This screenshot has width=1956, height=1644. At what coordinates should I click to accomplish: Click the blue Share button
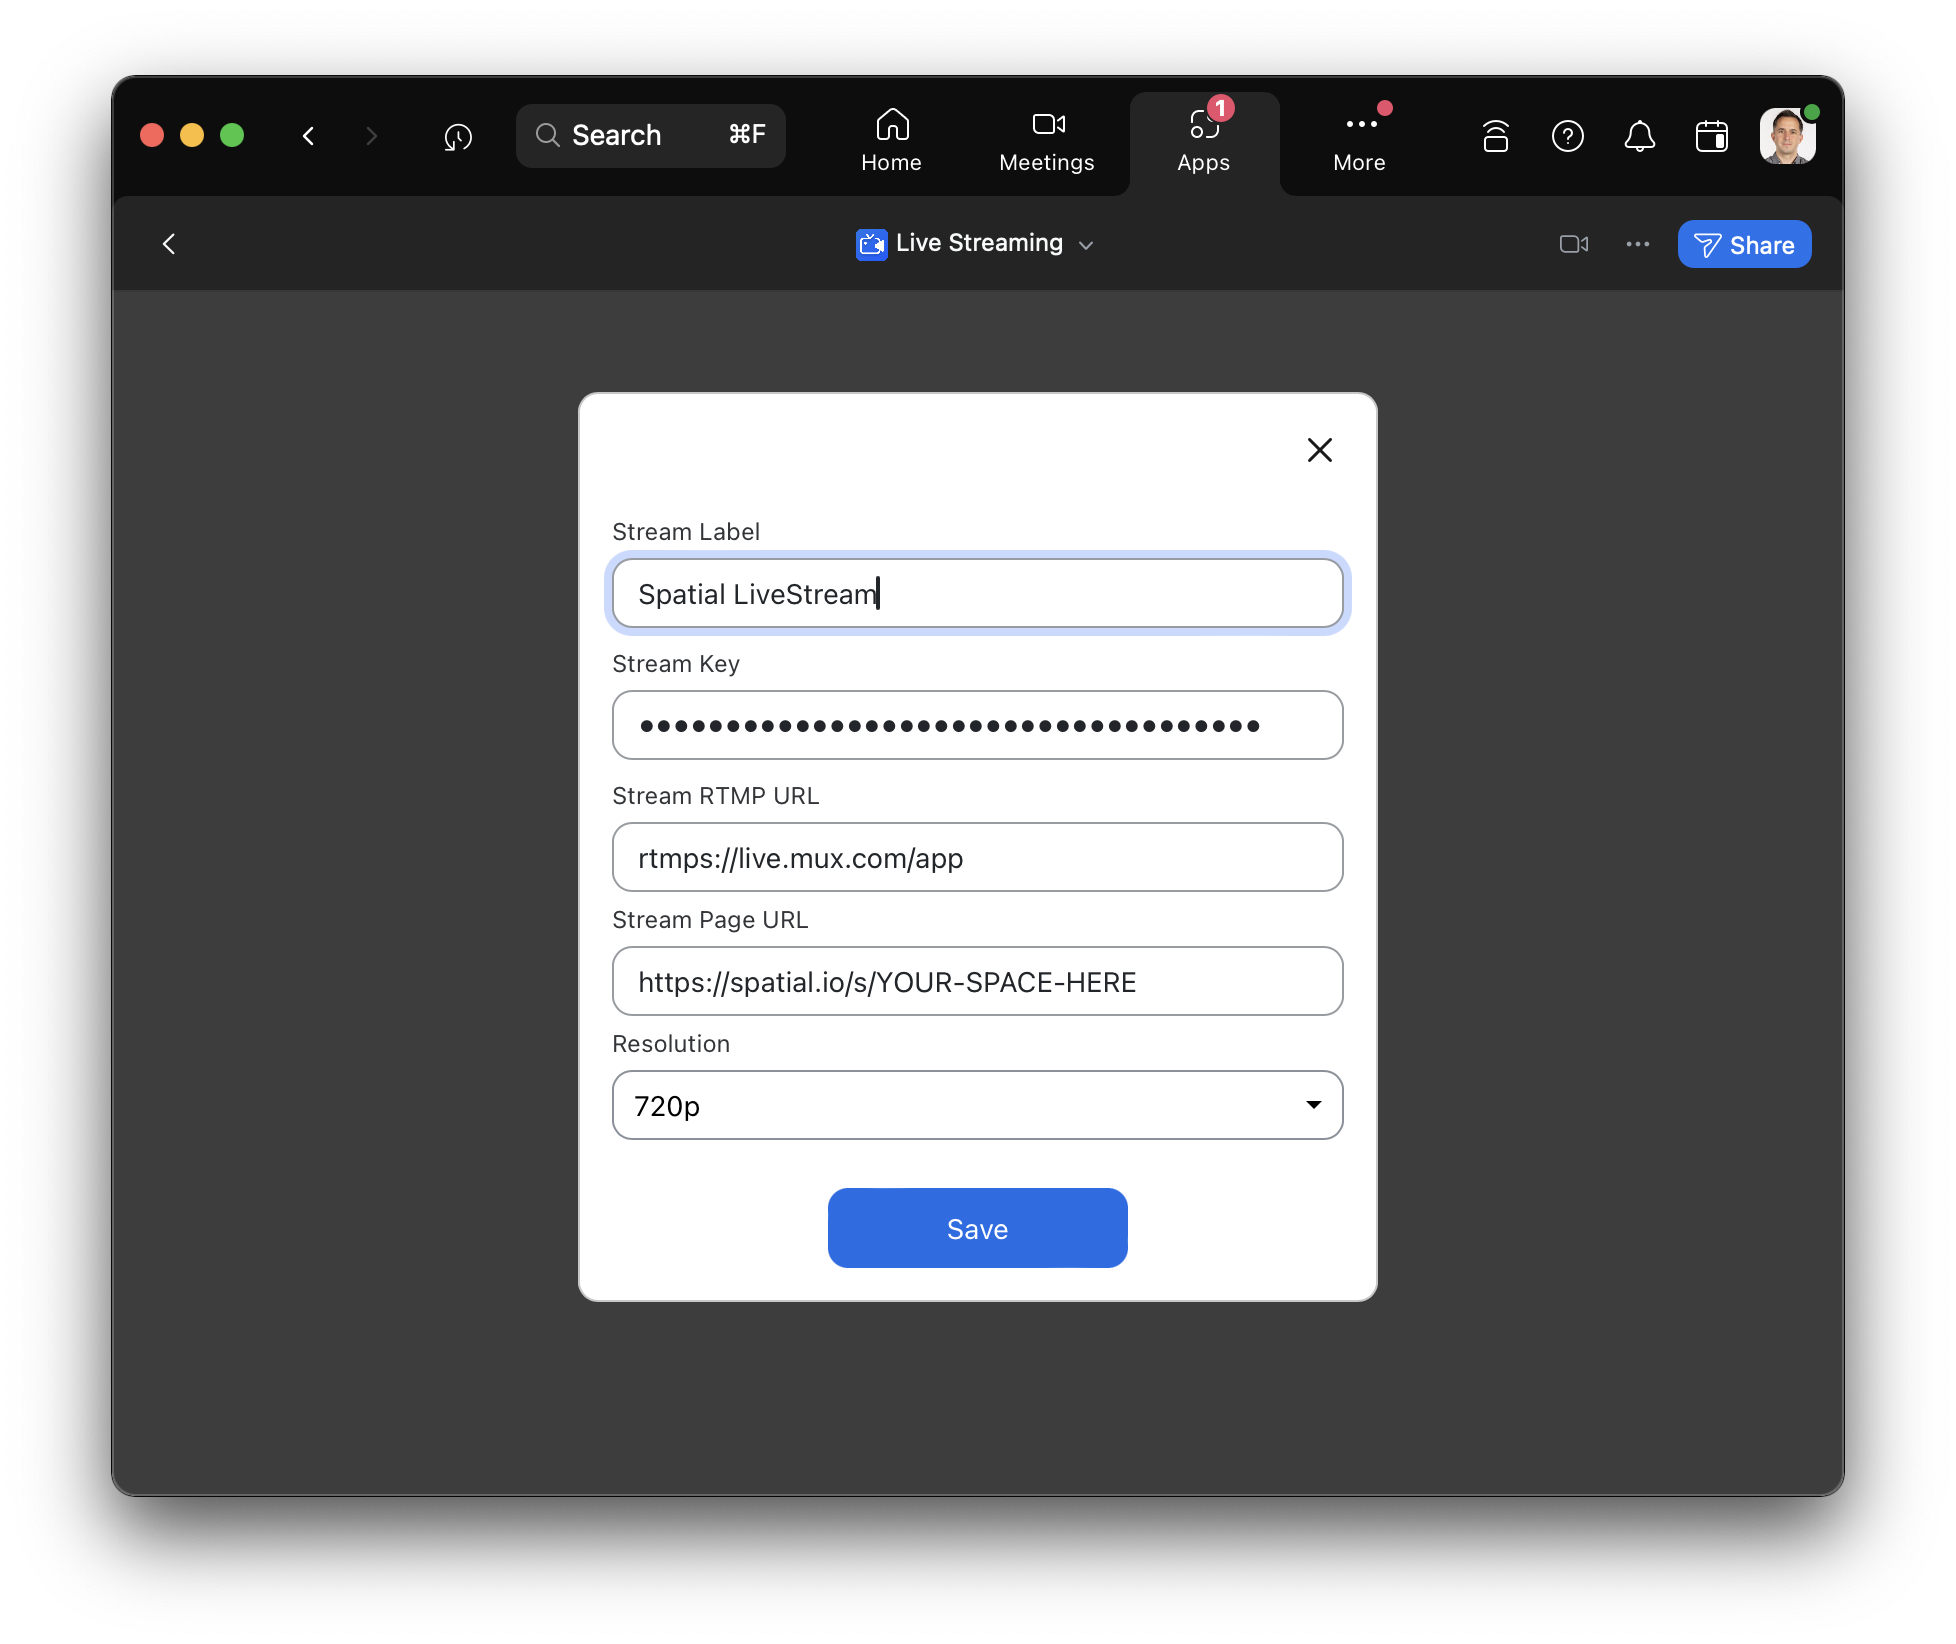pos(1744,244)
